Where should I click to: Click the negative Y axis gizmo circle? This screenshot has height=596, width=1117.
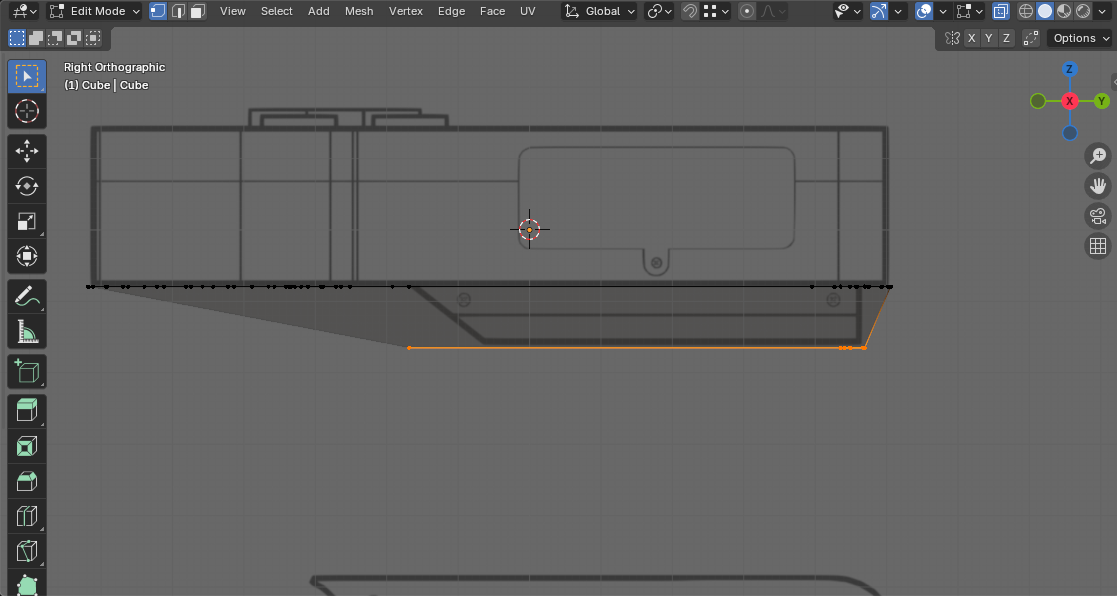(x=1038, y=101)
